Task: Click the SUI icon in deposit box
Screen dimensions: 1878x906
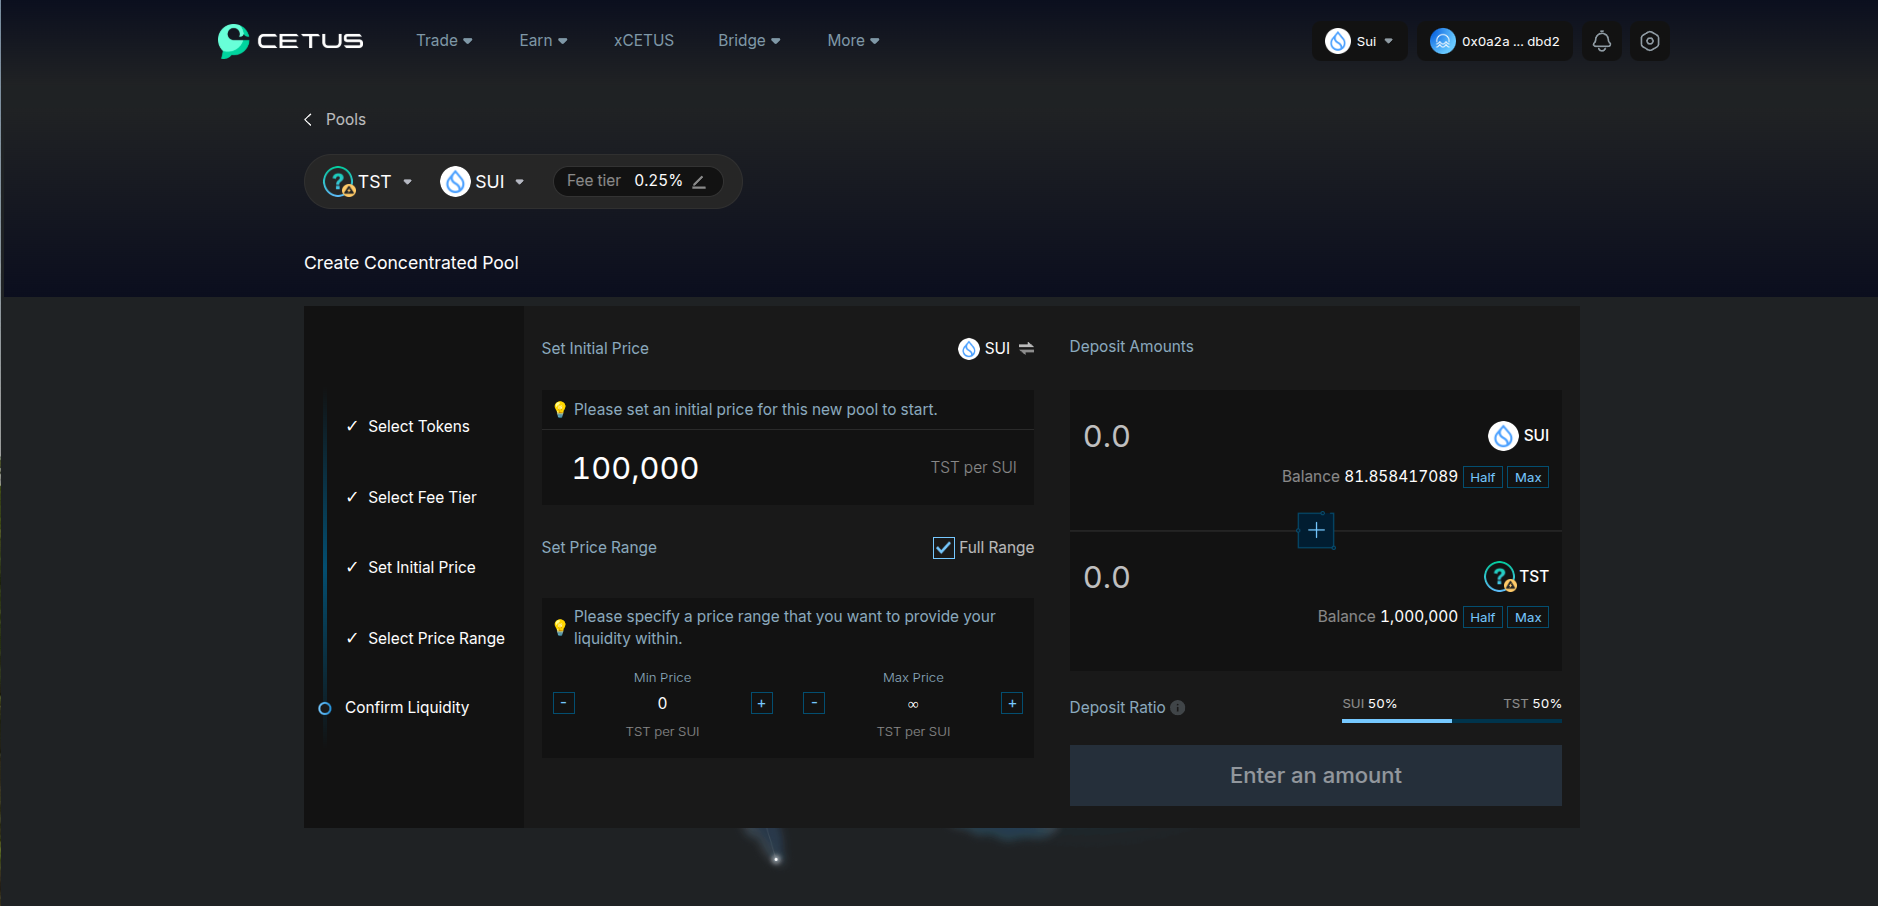Action: [1503, 436]
